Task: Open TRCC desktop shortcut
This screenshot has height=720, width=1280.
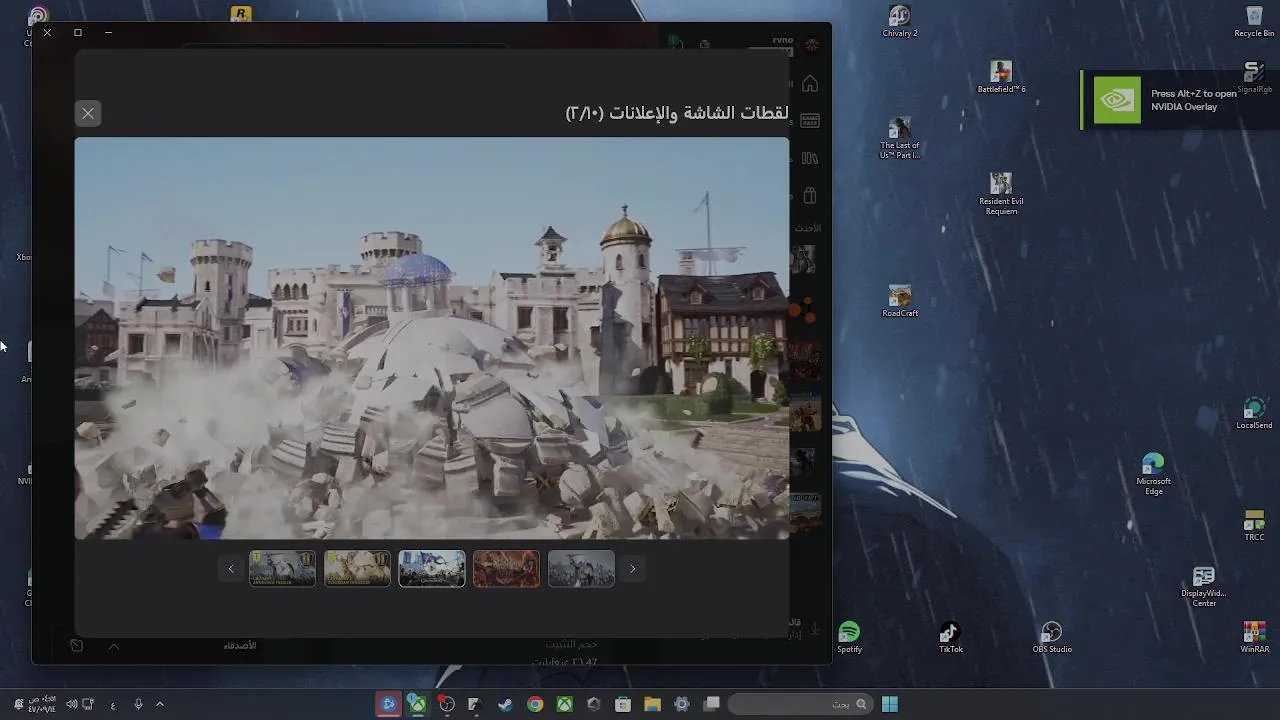Action: pos(1254,526)
